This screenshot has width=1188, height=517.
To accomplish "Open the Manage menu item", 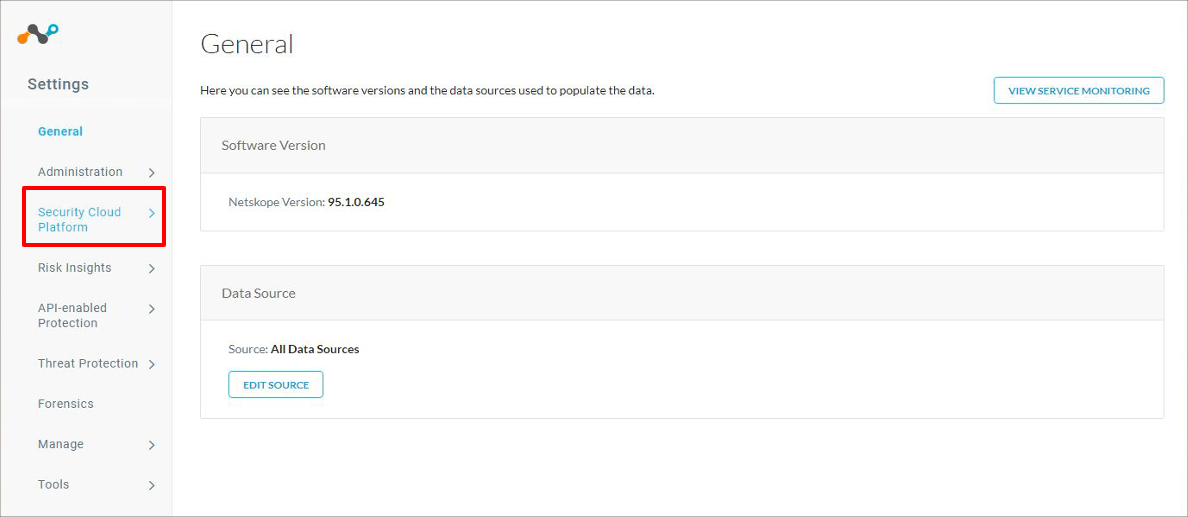I will point(61,444).
